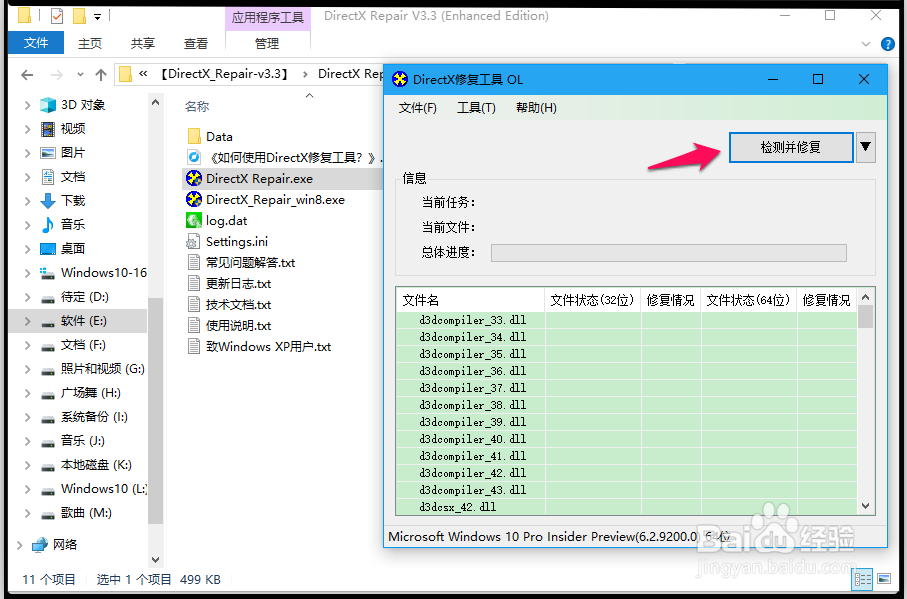The image size is (907, 599).
Task: Click scroll up arrow in file list
Action: (x=865, y=297)
